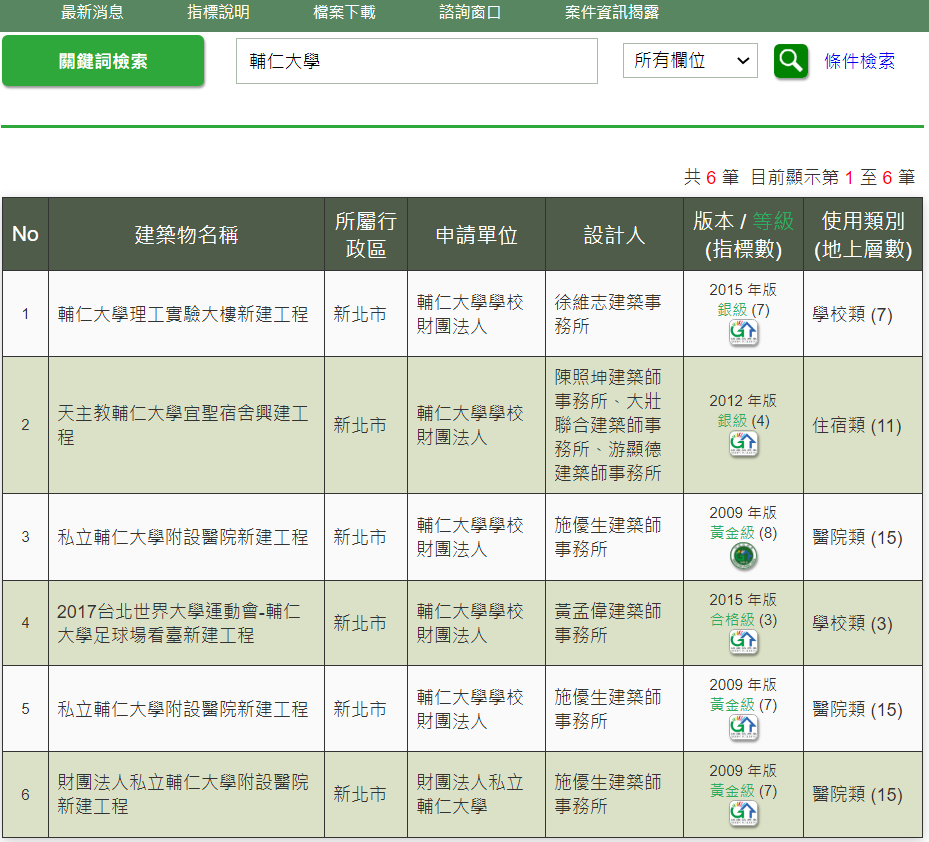Click the No column header
This screenshot has width=929, height=842.
25,235
